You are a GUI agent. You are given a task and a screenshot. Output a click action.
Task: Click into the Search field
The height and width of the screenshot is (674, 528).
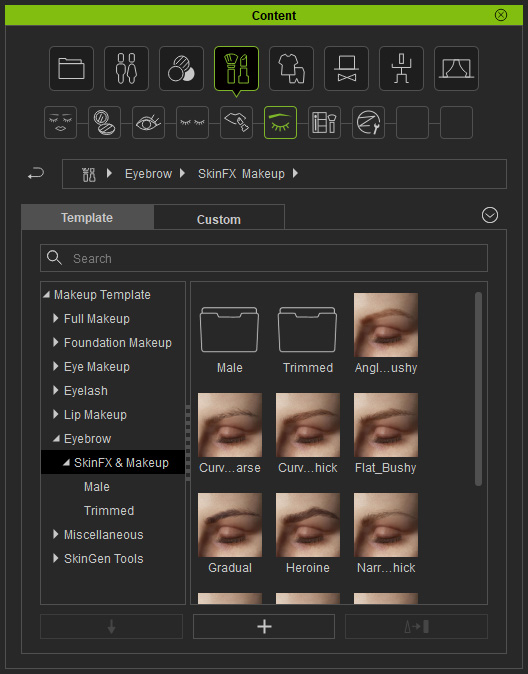264,258
